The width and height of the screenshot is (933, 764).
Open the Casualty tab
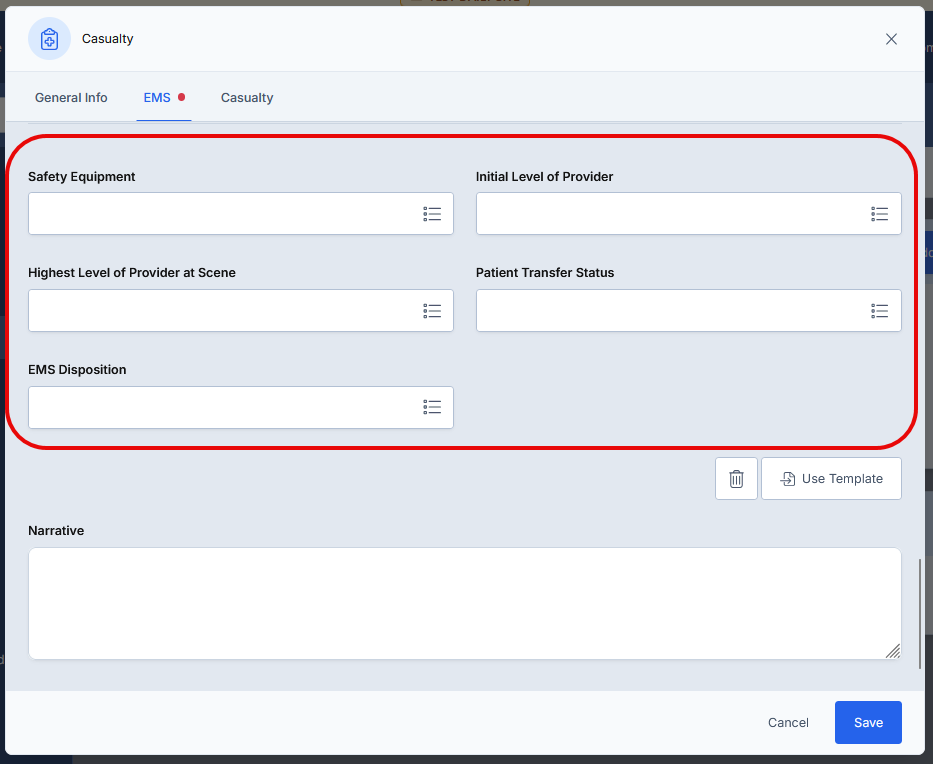247,98
